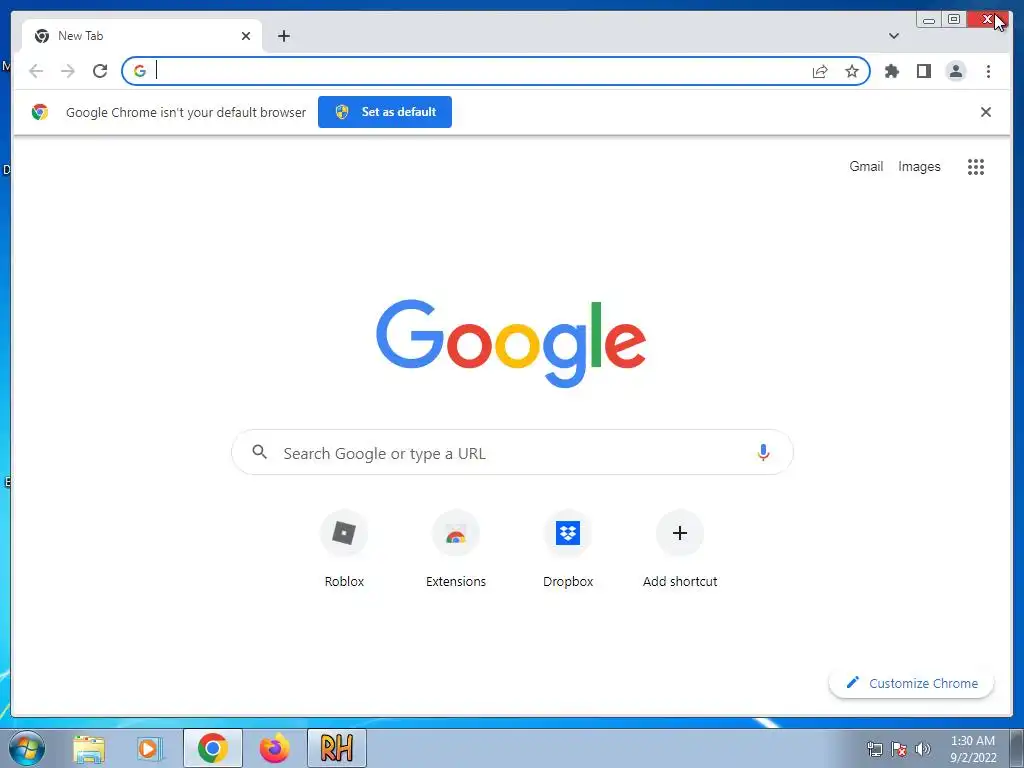This screenshot has width=1024, height=768.
Task: Click the Show desktop strip at the taskbar end
Action: pos(1017,748)
